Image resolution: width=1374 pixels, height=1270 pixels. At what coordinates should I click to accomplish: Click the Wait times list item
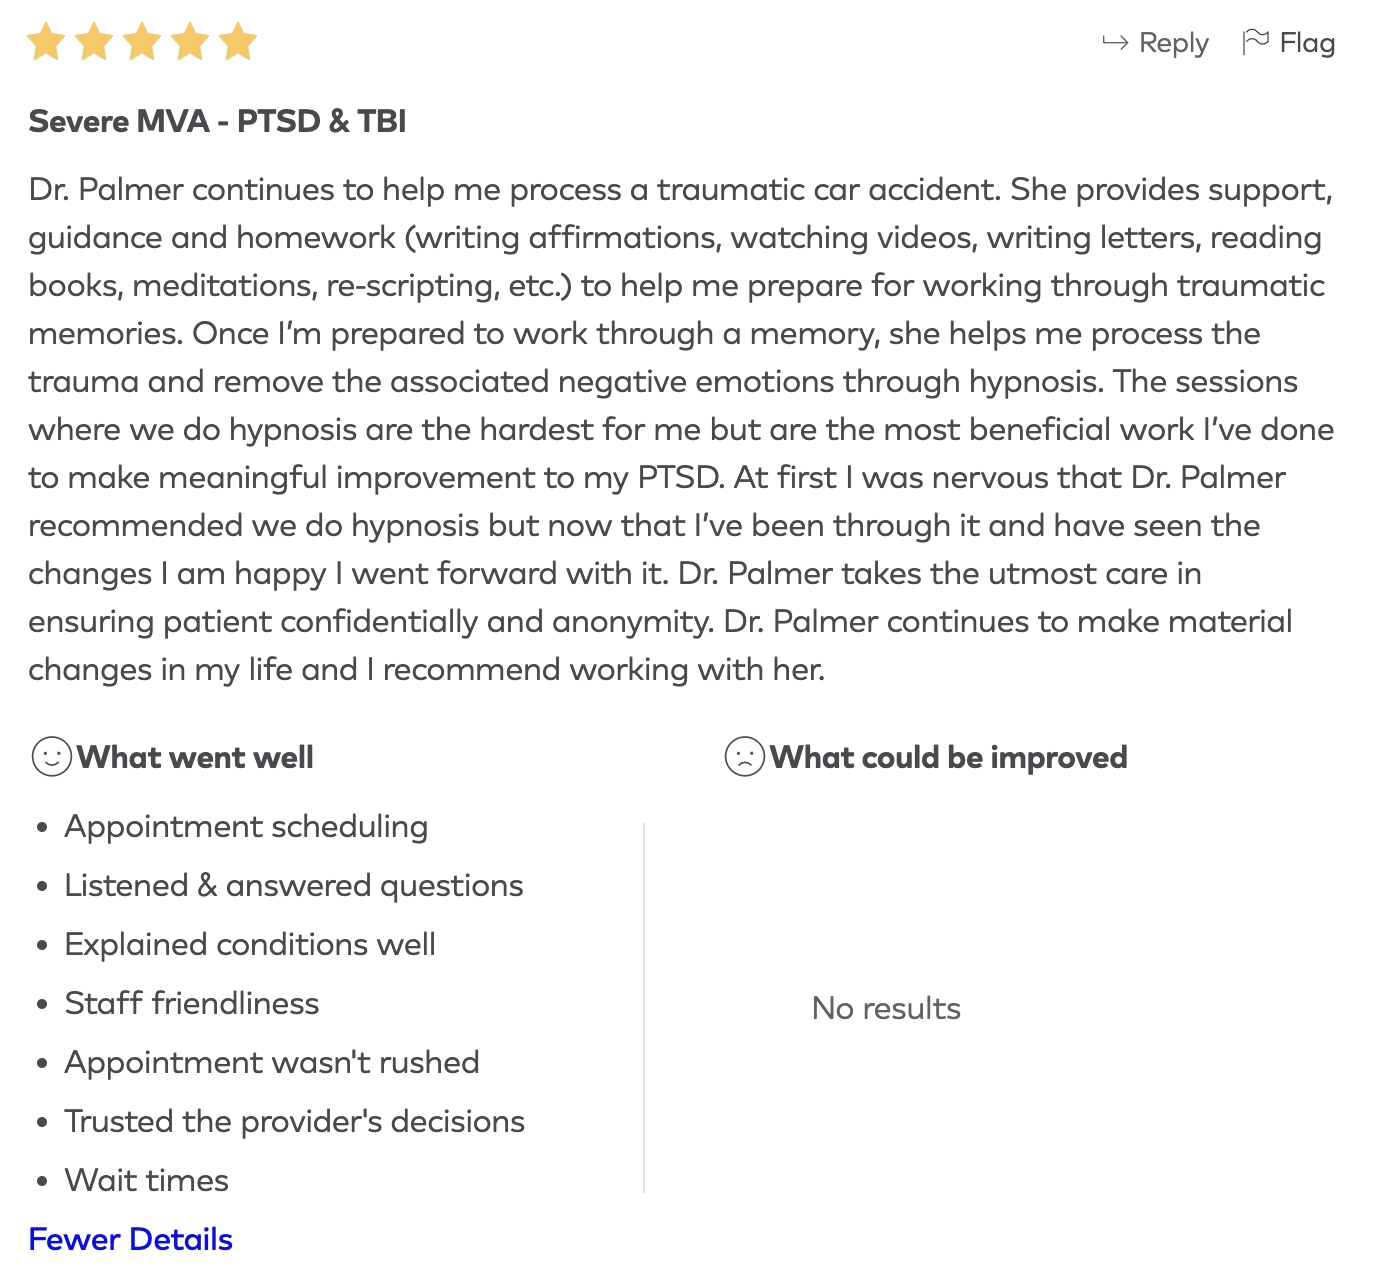coord(147,1180)
